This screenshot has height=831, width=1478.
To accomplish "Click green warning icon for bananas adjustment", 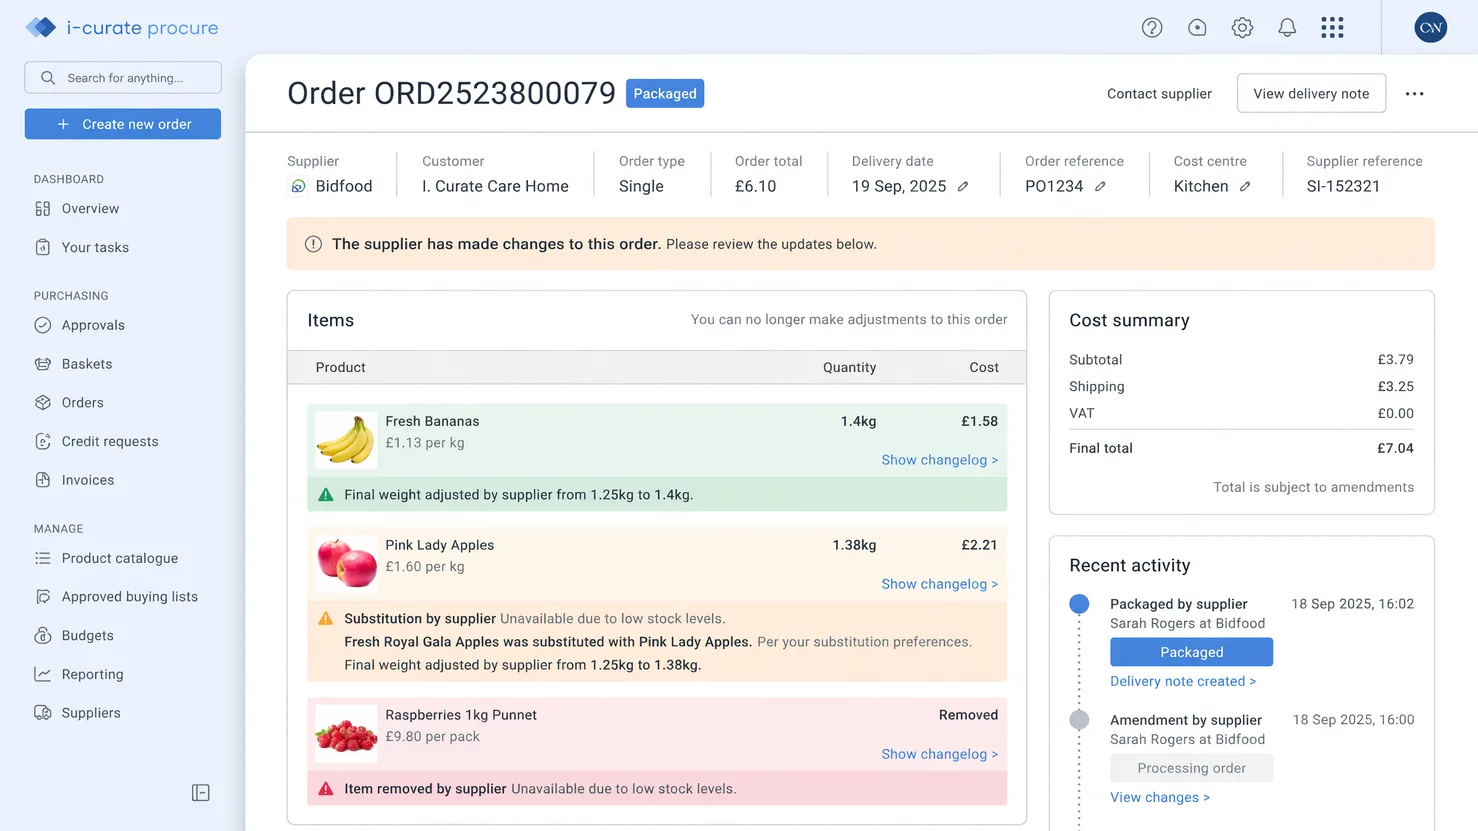I will [326, 495].
